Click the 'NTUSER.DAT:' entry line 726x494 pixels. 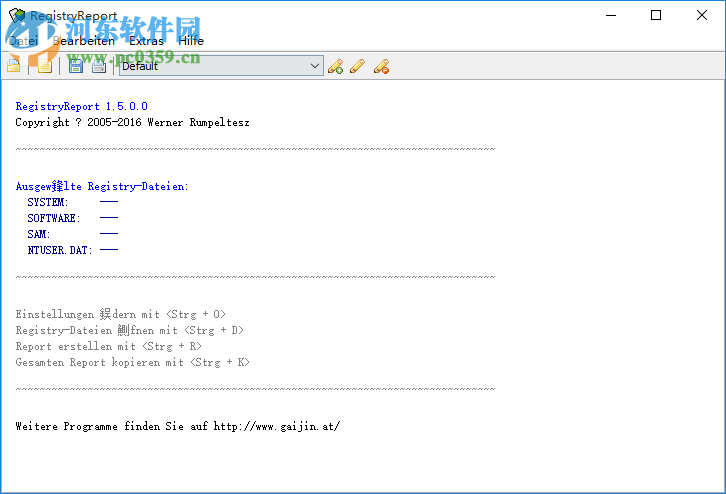tap(73, 250)
